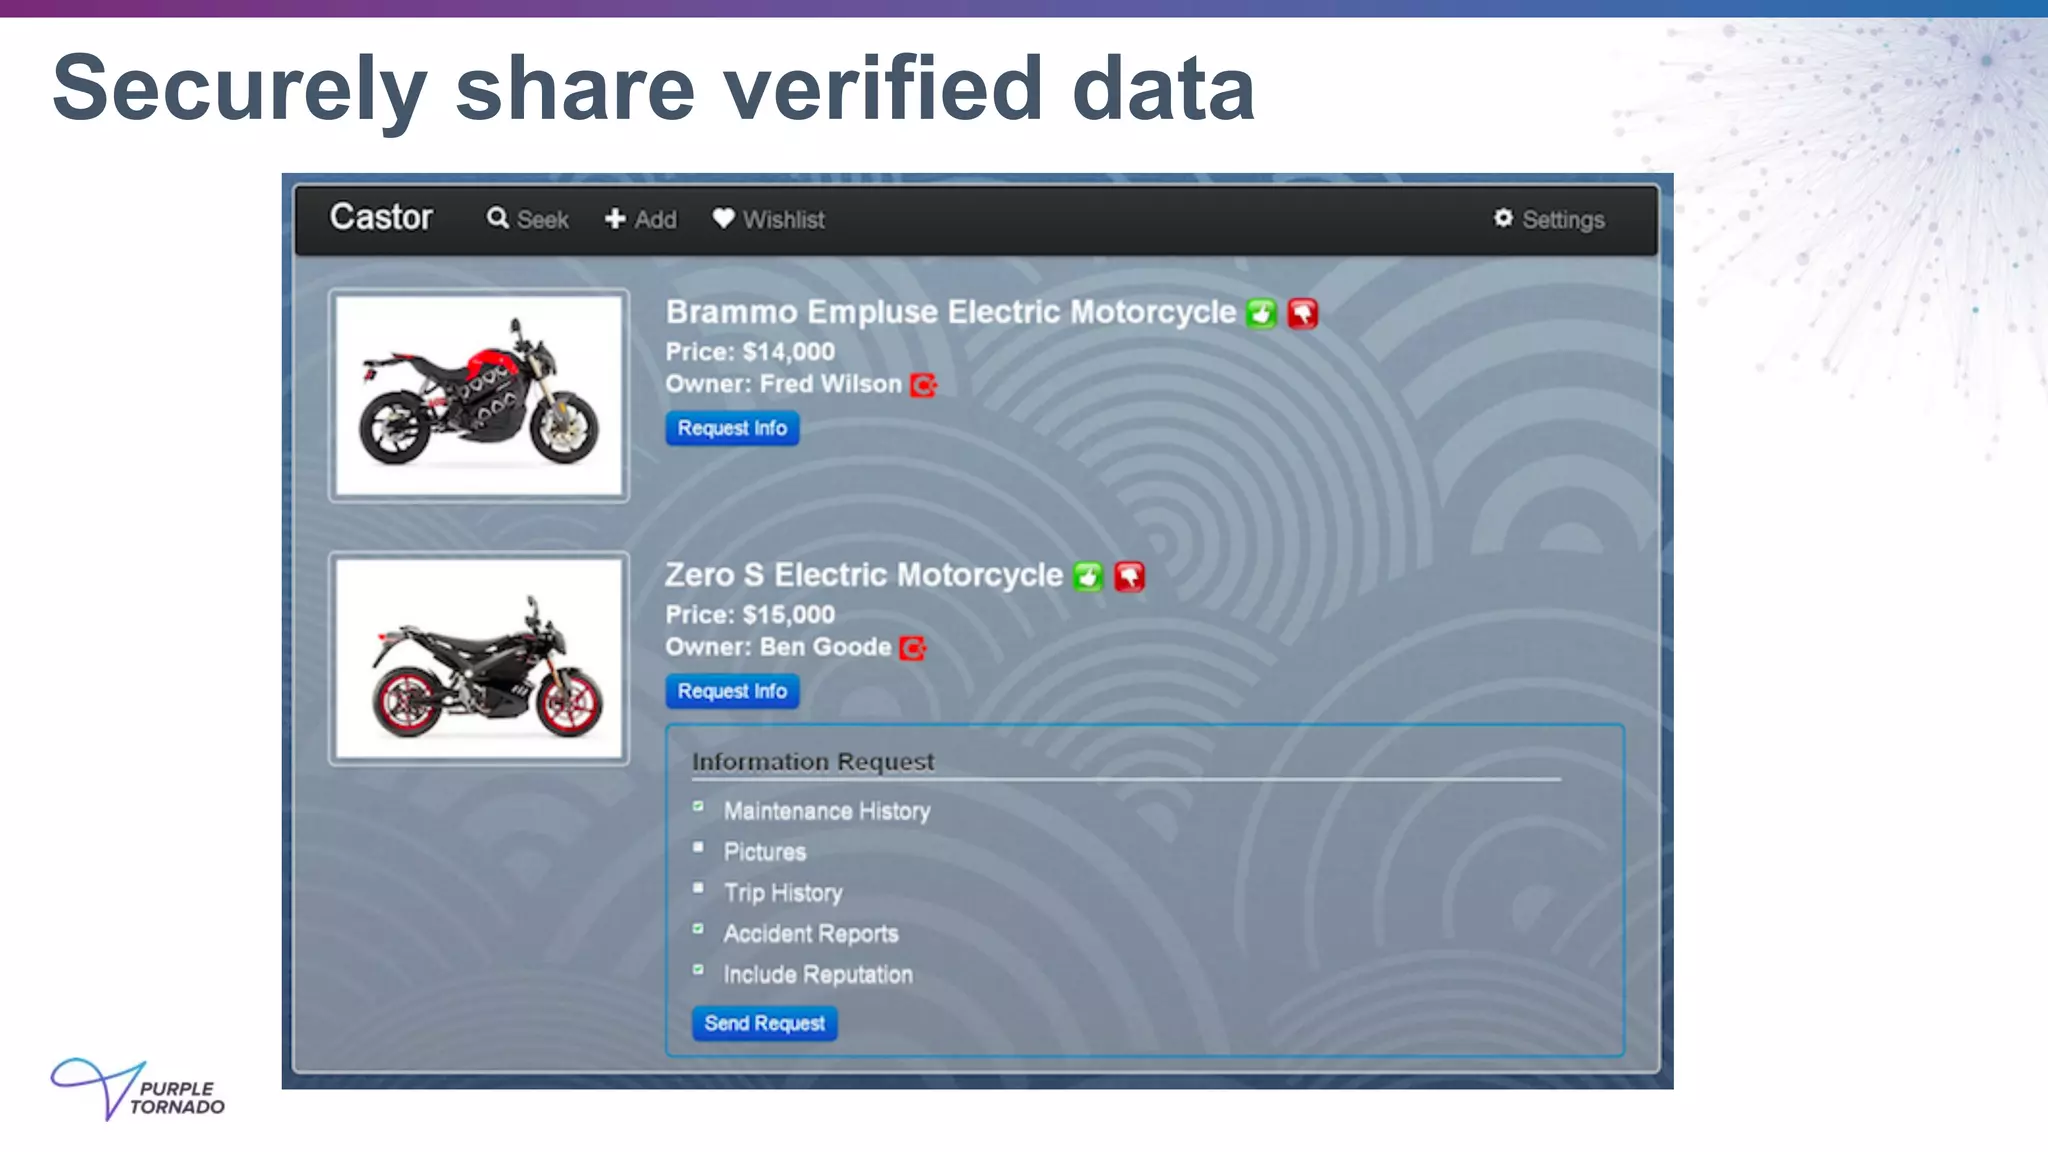
Task: Click red icon next to Ben Goode
Action: click(x=912, y=648)
